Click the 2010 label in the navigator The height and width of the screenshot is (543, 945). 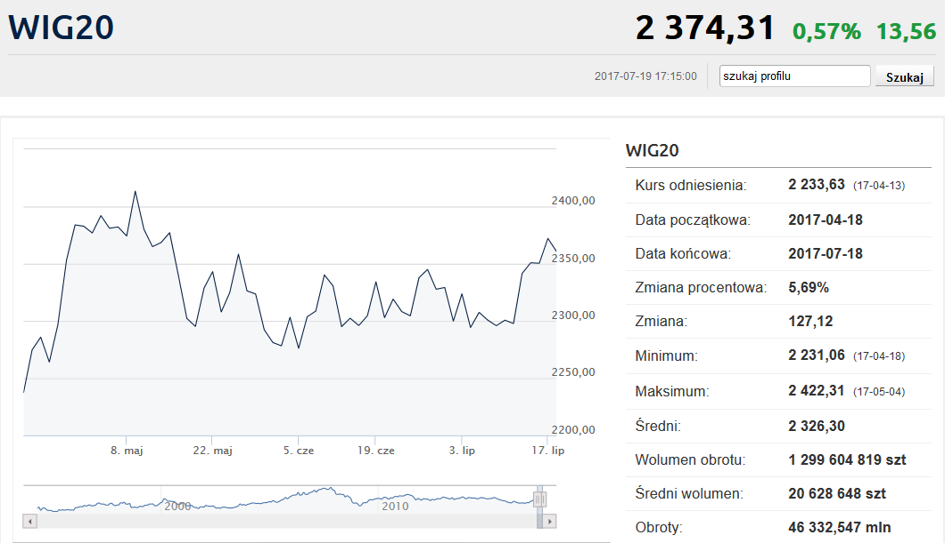pos(395,506)
